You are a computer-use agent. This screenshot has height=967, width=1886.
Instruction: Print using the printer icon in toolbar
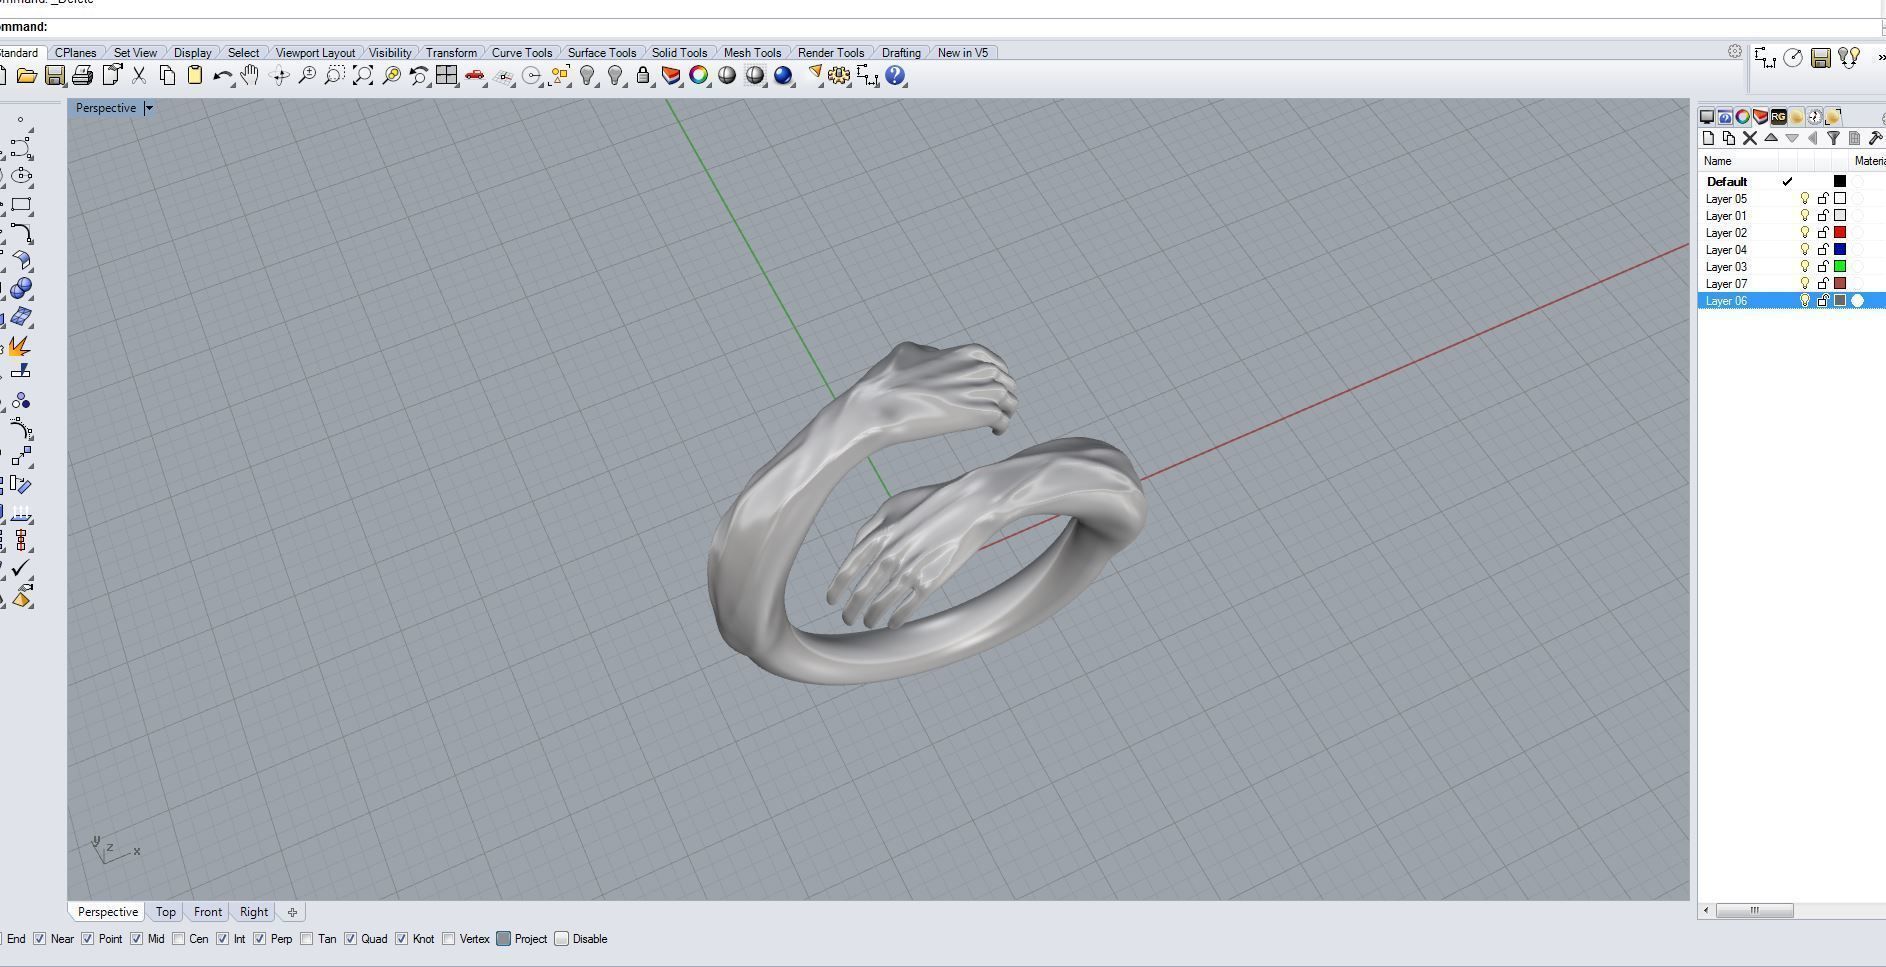[x=83, y=76]
